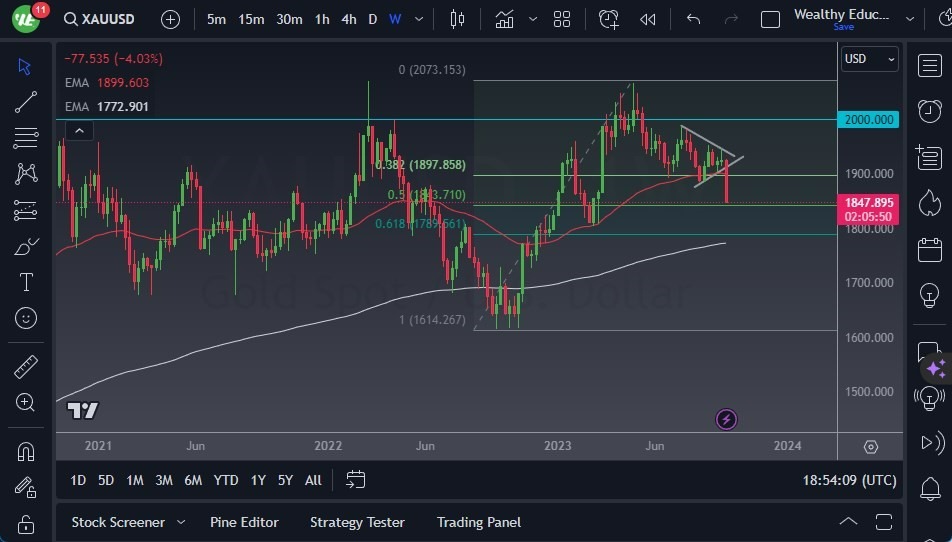Open the bar replay tool
This screenshot has width=952, height=542.
[x=648, y=19]
